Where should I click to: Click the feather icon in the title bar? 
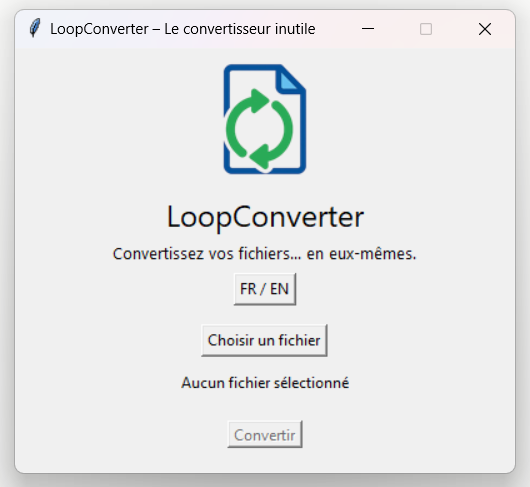(34, 28)
